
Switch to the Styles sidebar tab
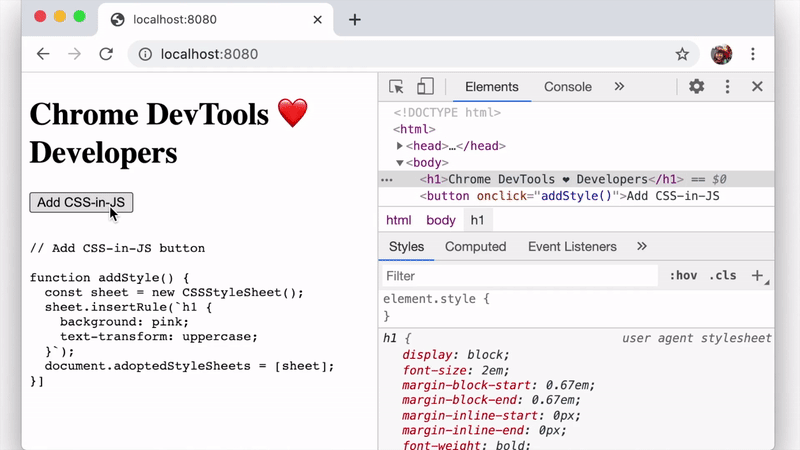406,247
